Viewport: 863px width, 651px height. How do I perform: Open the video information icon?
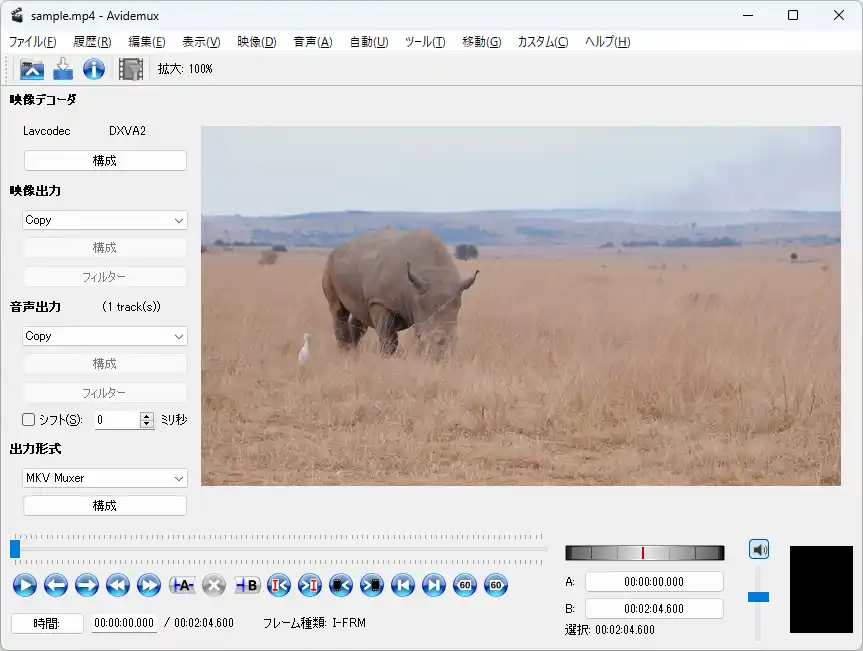pos(94,69)
